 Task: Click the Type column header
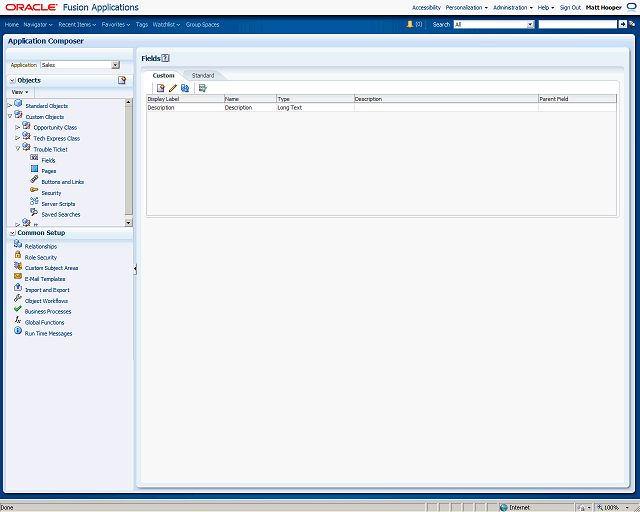click(315, 99)
